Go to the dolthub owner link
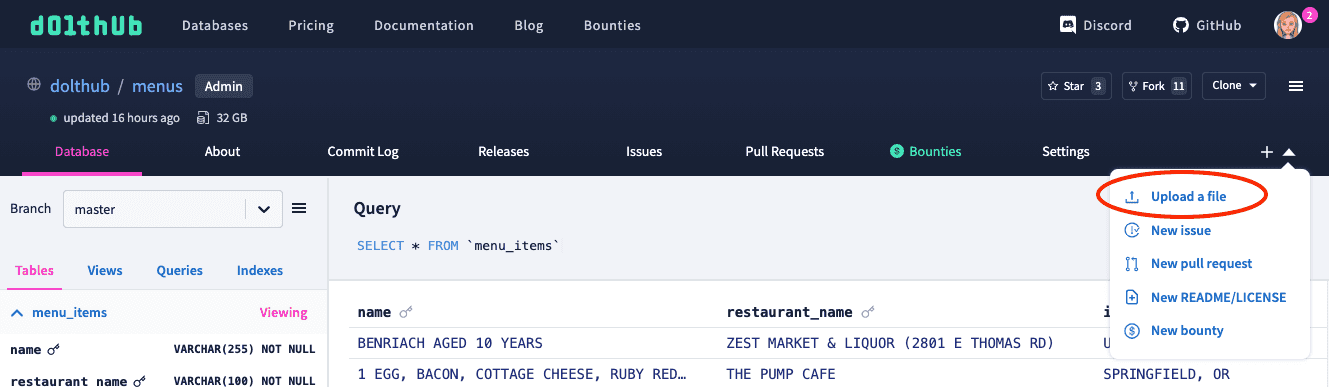Screen dimensions: 1329x387 (x=79, y=86)
